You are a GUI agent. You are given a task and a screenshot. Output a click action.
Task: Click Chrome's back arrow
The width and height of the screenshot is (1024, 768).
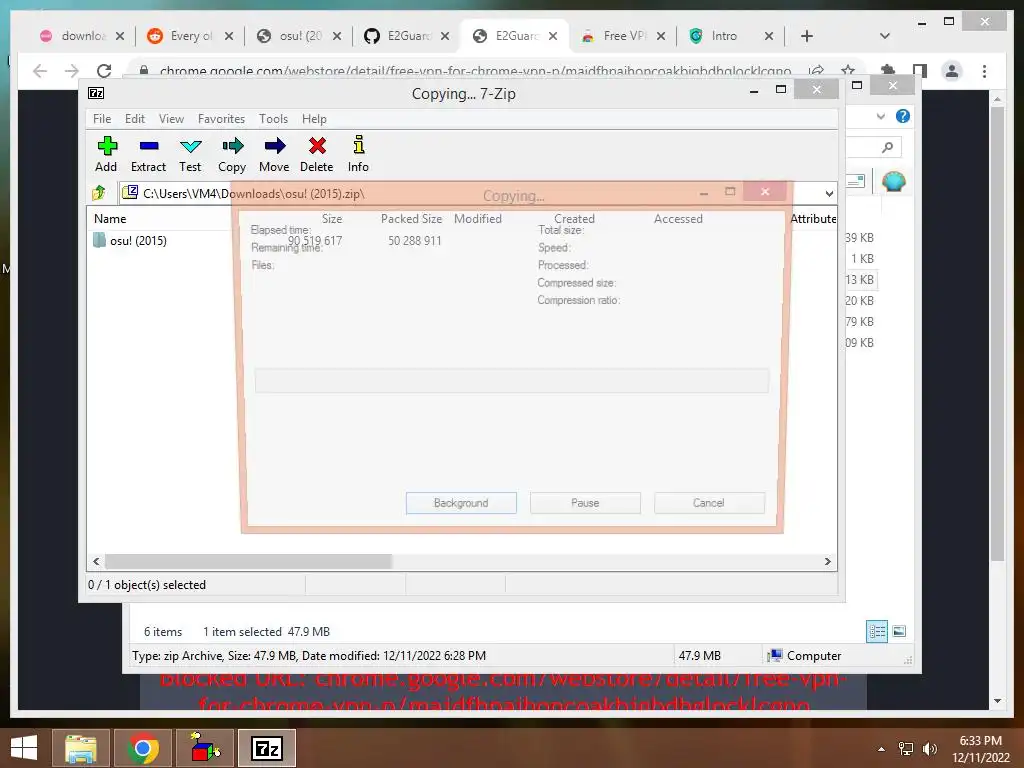[40, 71]
